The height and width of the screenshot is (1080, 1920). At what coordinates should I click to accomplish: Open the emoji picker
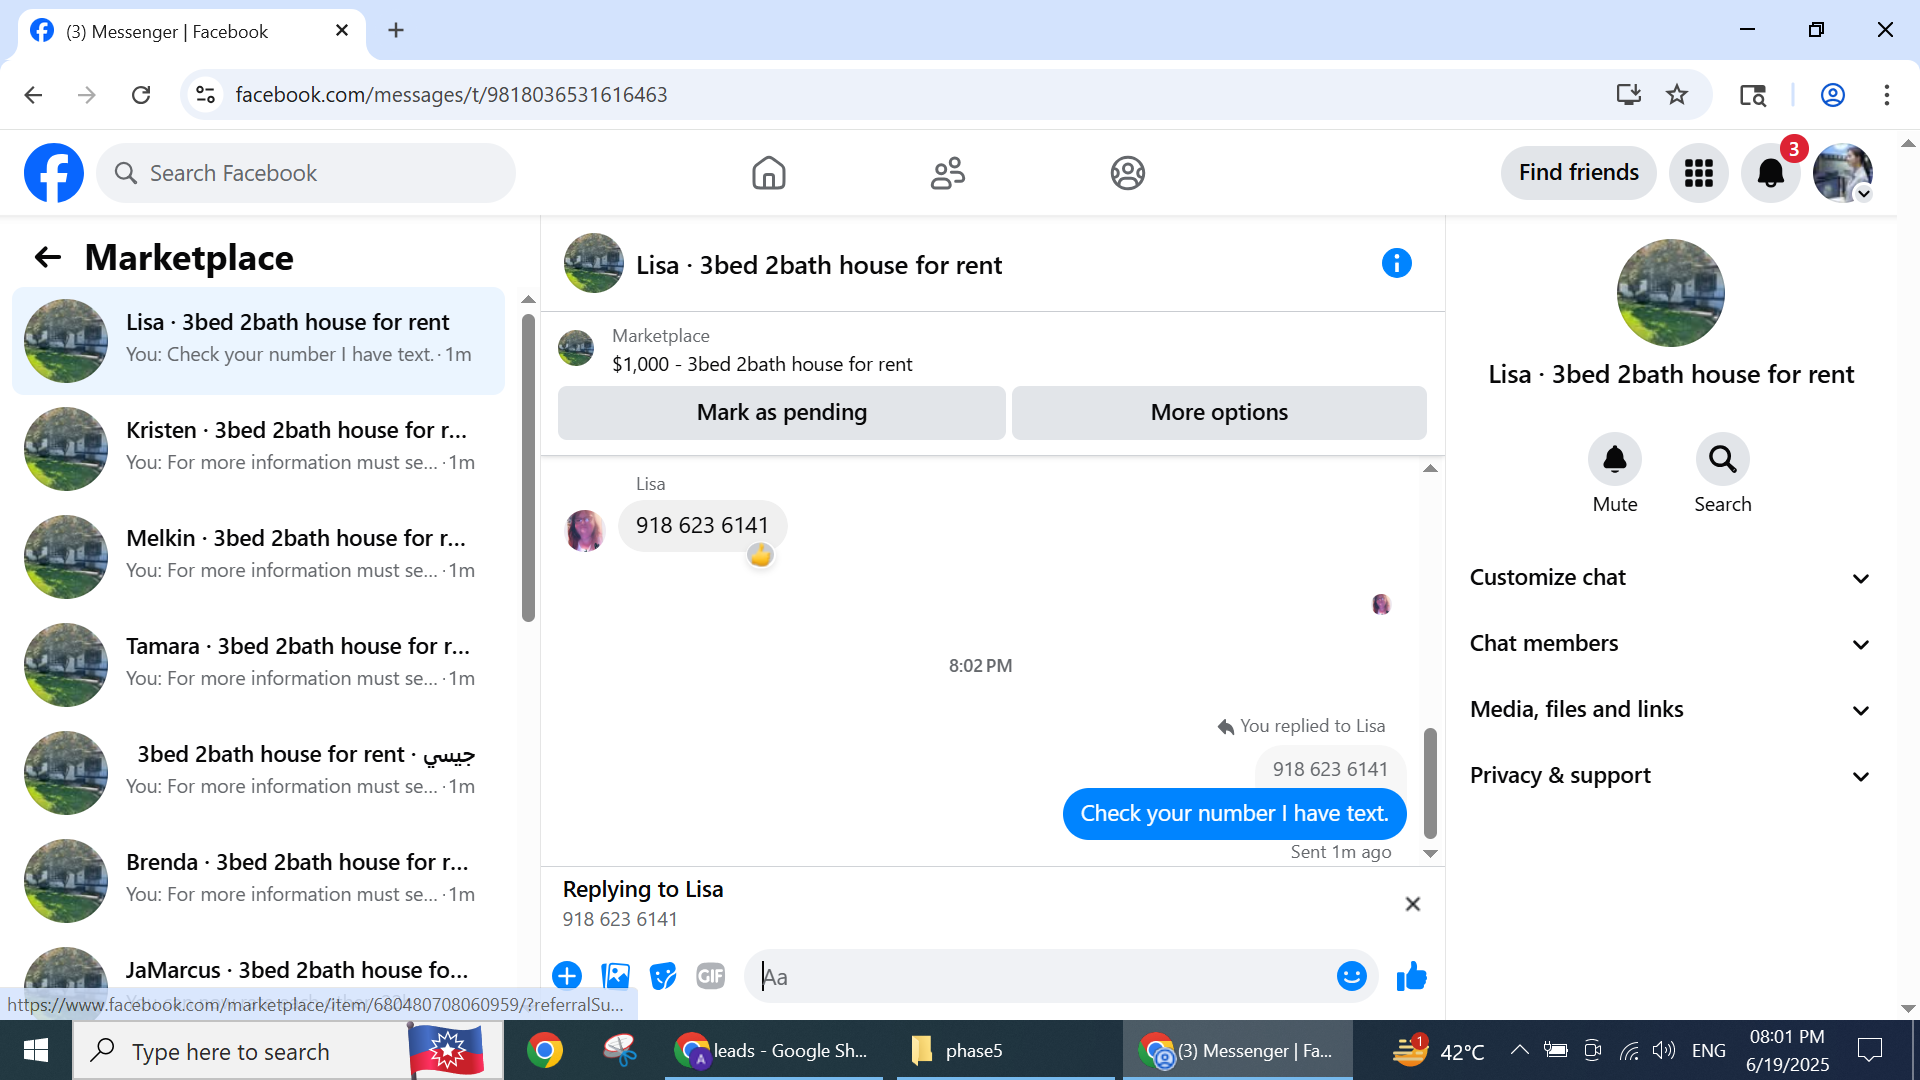click(x=1351, y=976)
